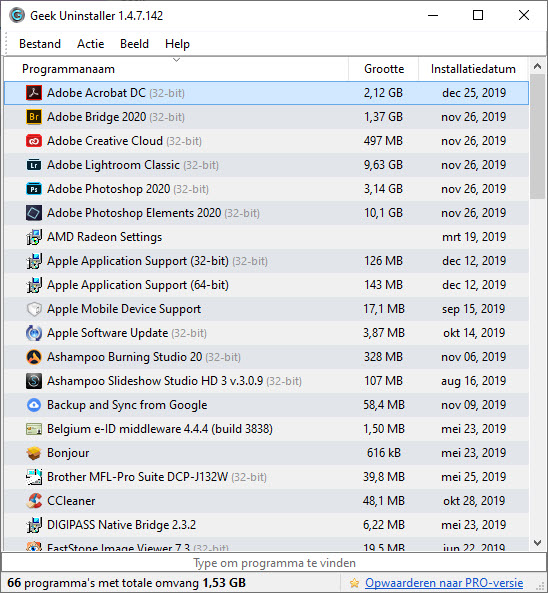Click the Opwaarderen naar PRO-versie link
The width and height of the screenshot is (548, 593).
tap(444, 583)
